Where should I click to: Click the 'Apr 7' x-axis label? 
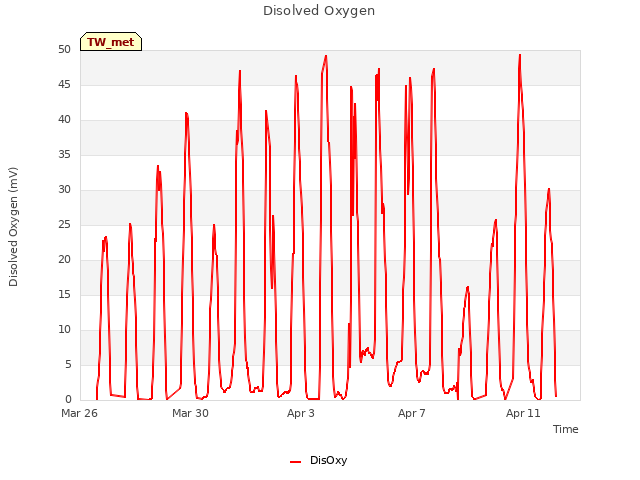412,413
